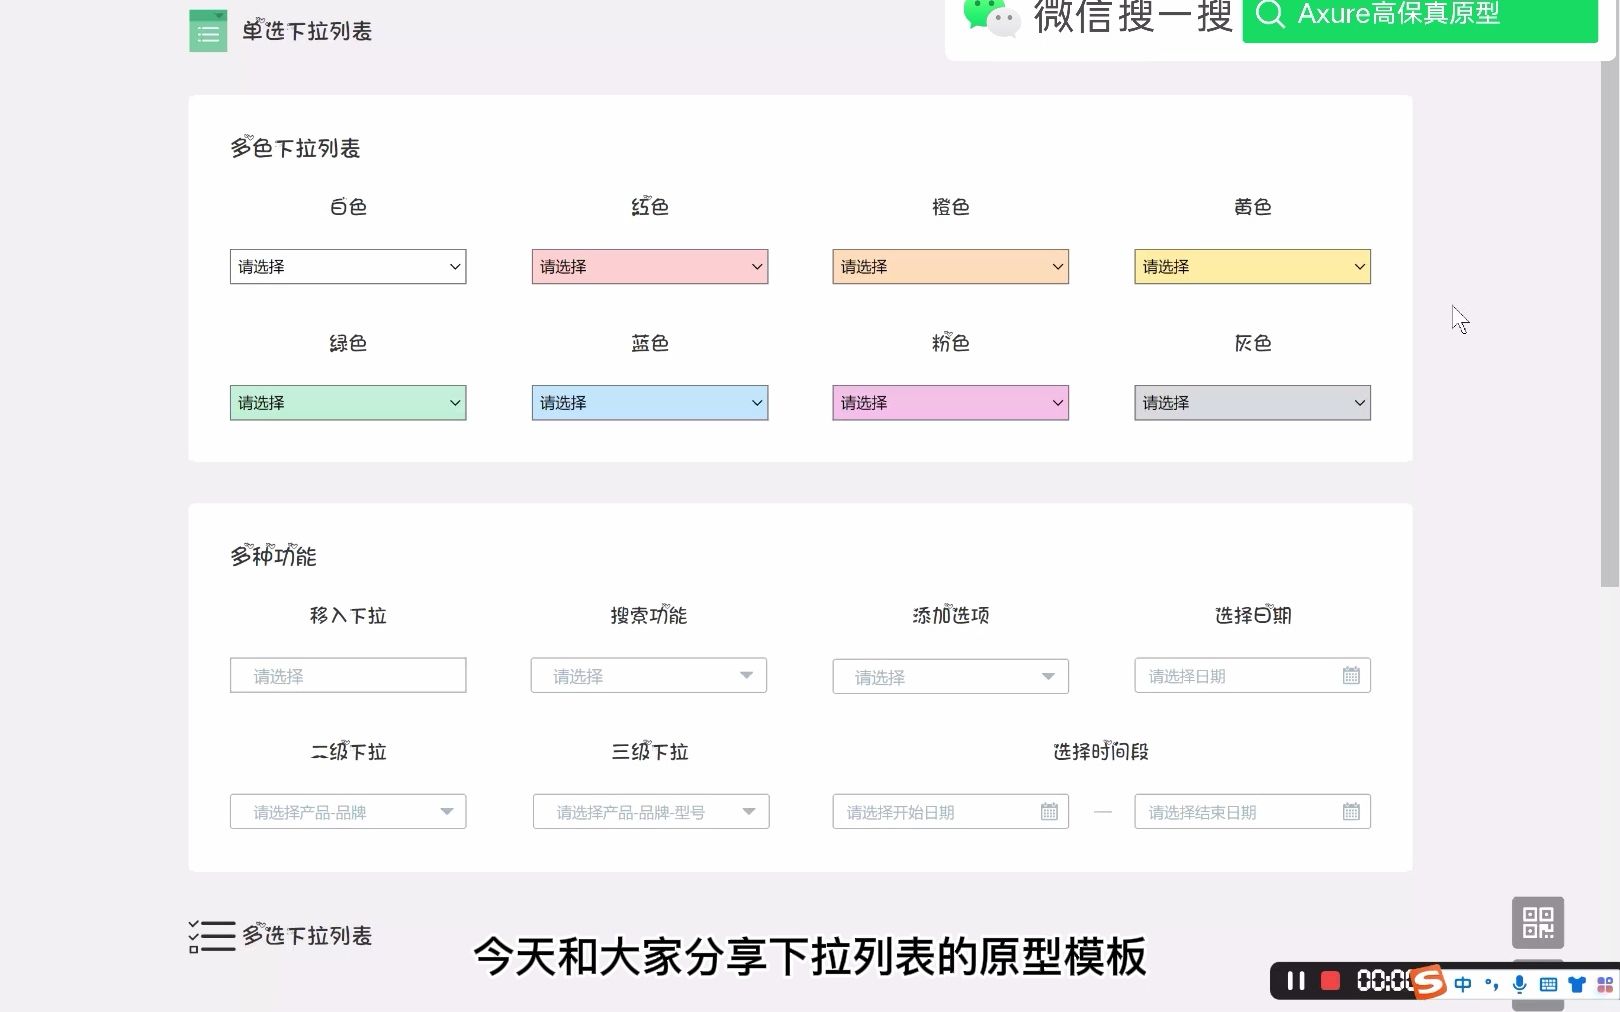Click the 请选择开始日期 input text
The image size is (1620, 1012).
(x=901, y=813)
